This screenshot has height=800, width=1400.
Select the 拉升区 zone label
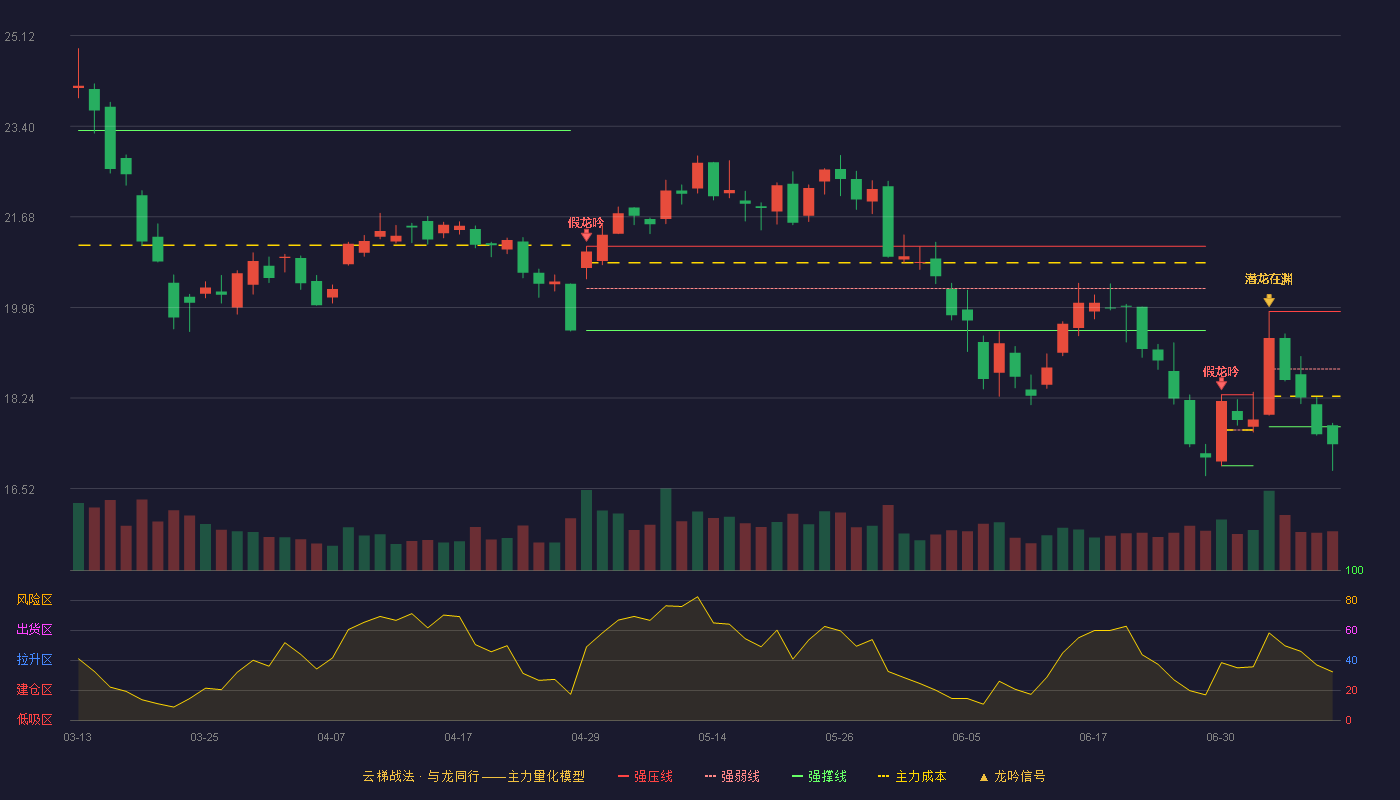coord(34,660)
